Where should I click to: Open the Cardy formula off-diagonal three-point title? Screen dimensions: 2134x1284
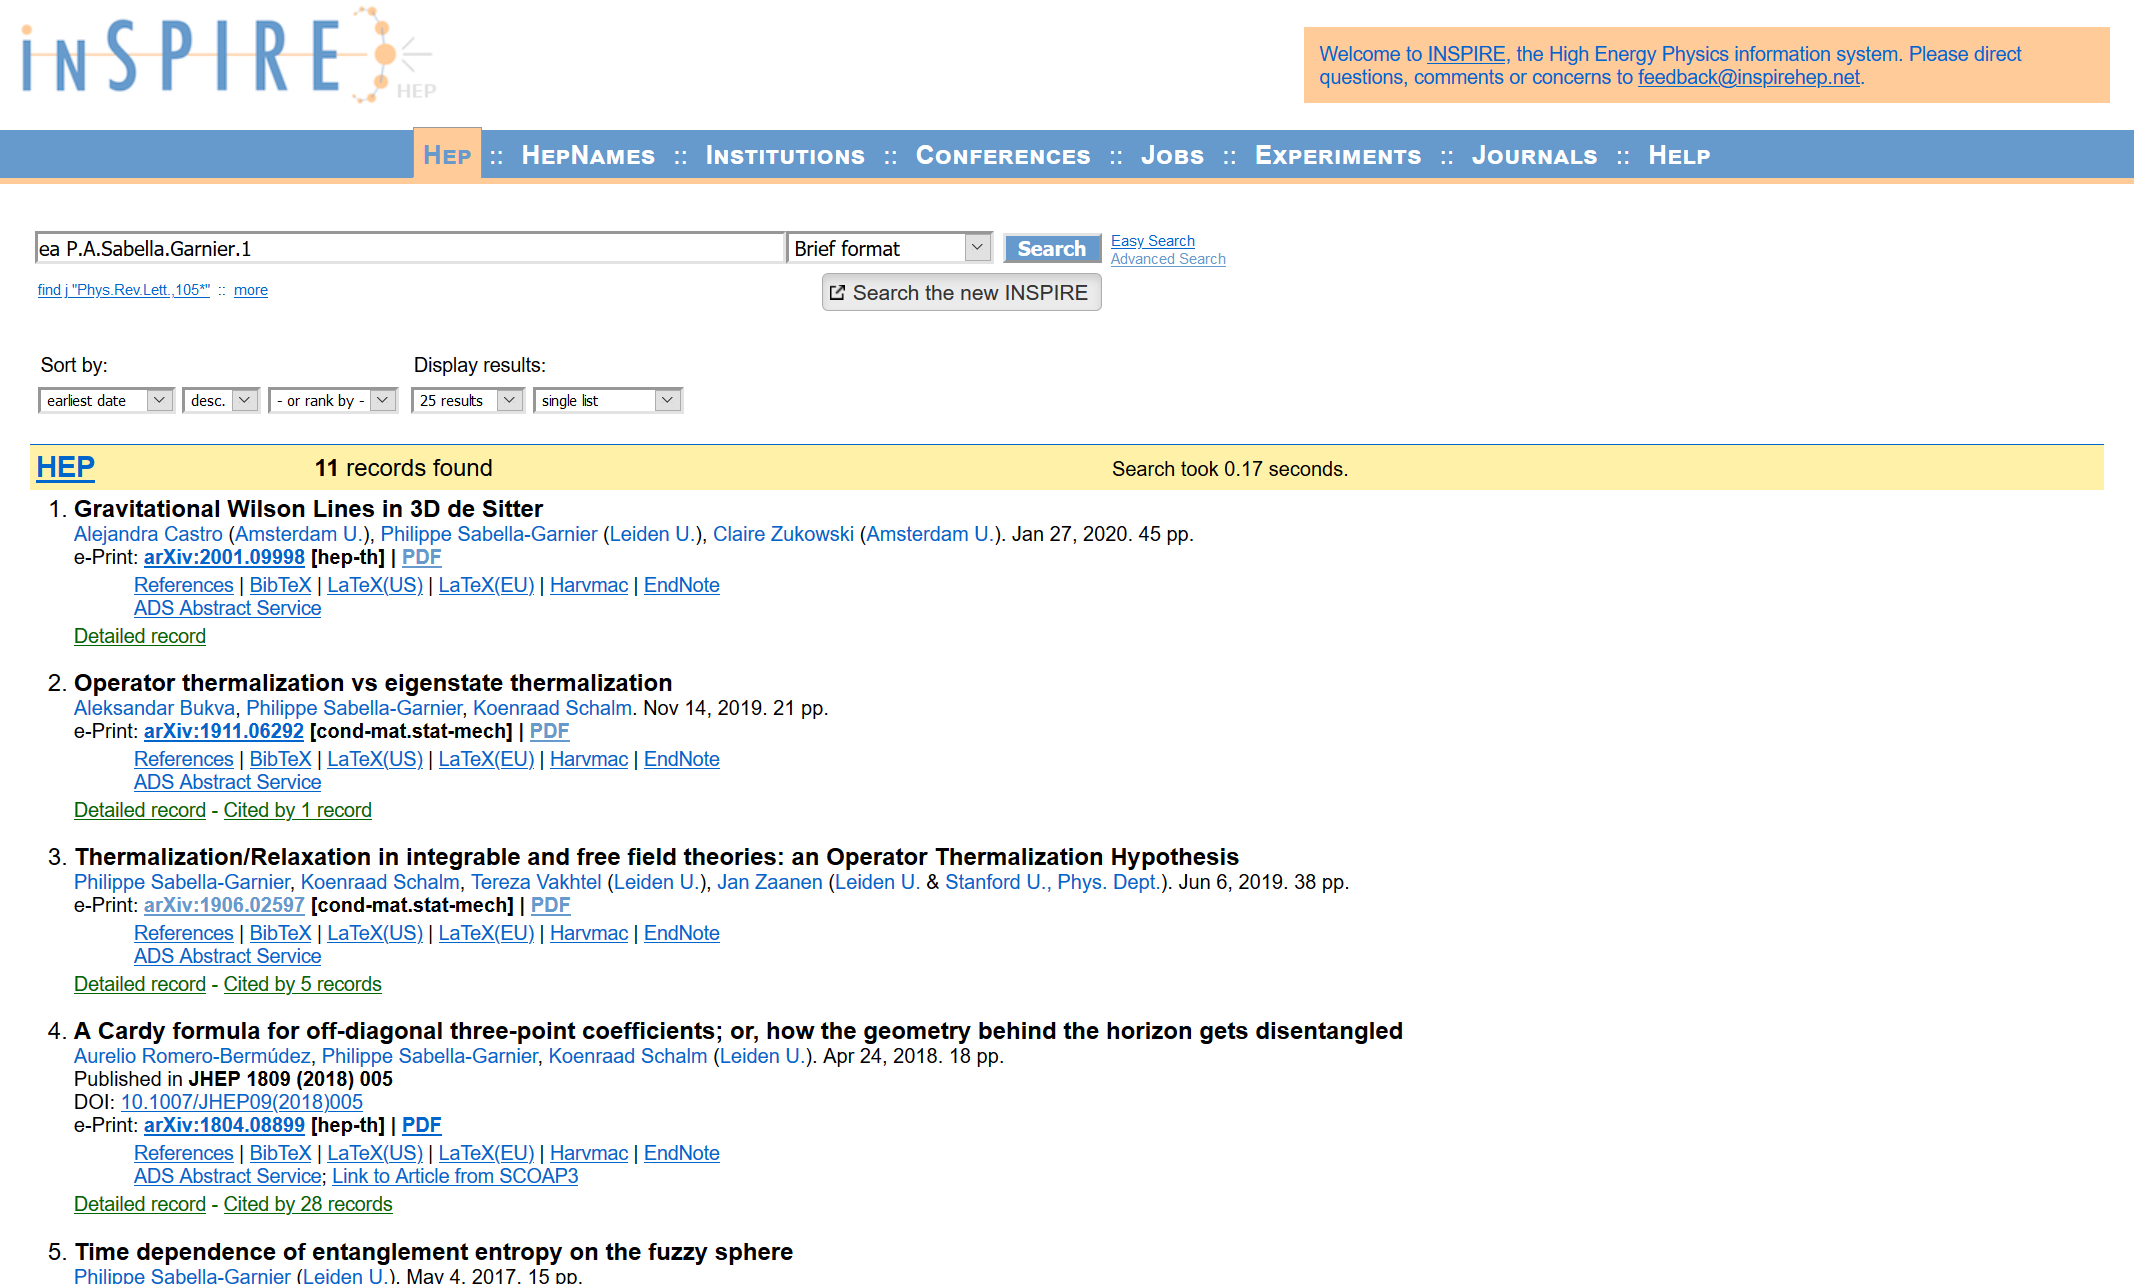coord(738,1031)
